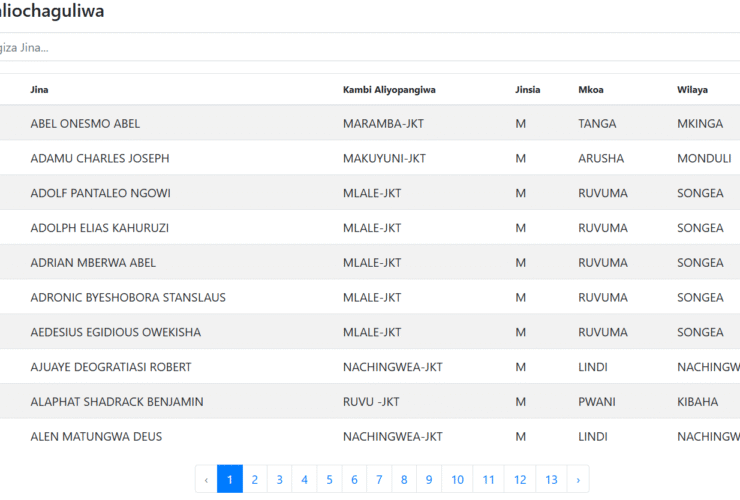This screenshot has height=500, width=740.
Task: Select the ABEL ONESMO ABEL row
Action: (x=85, y=124)
